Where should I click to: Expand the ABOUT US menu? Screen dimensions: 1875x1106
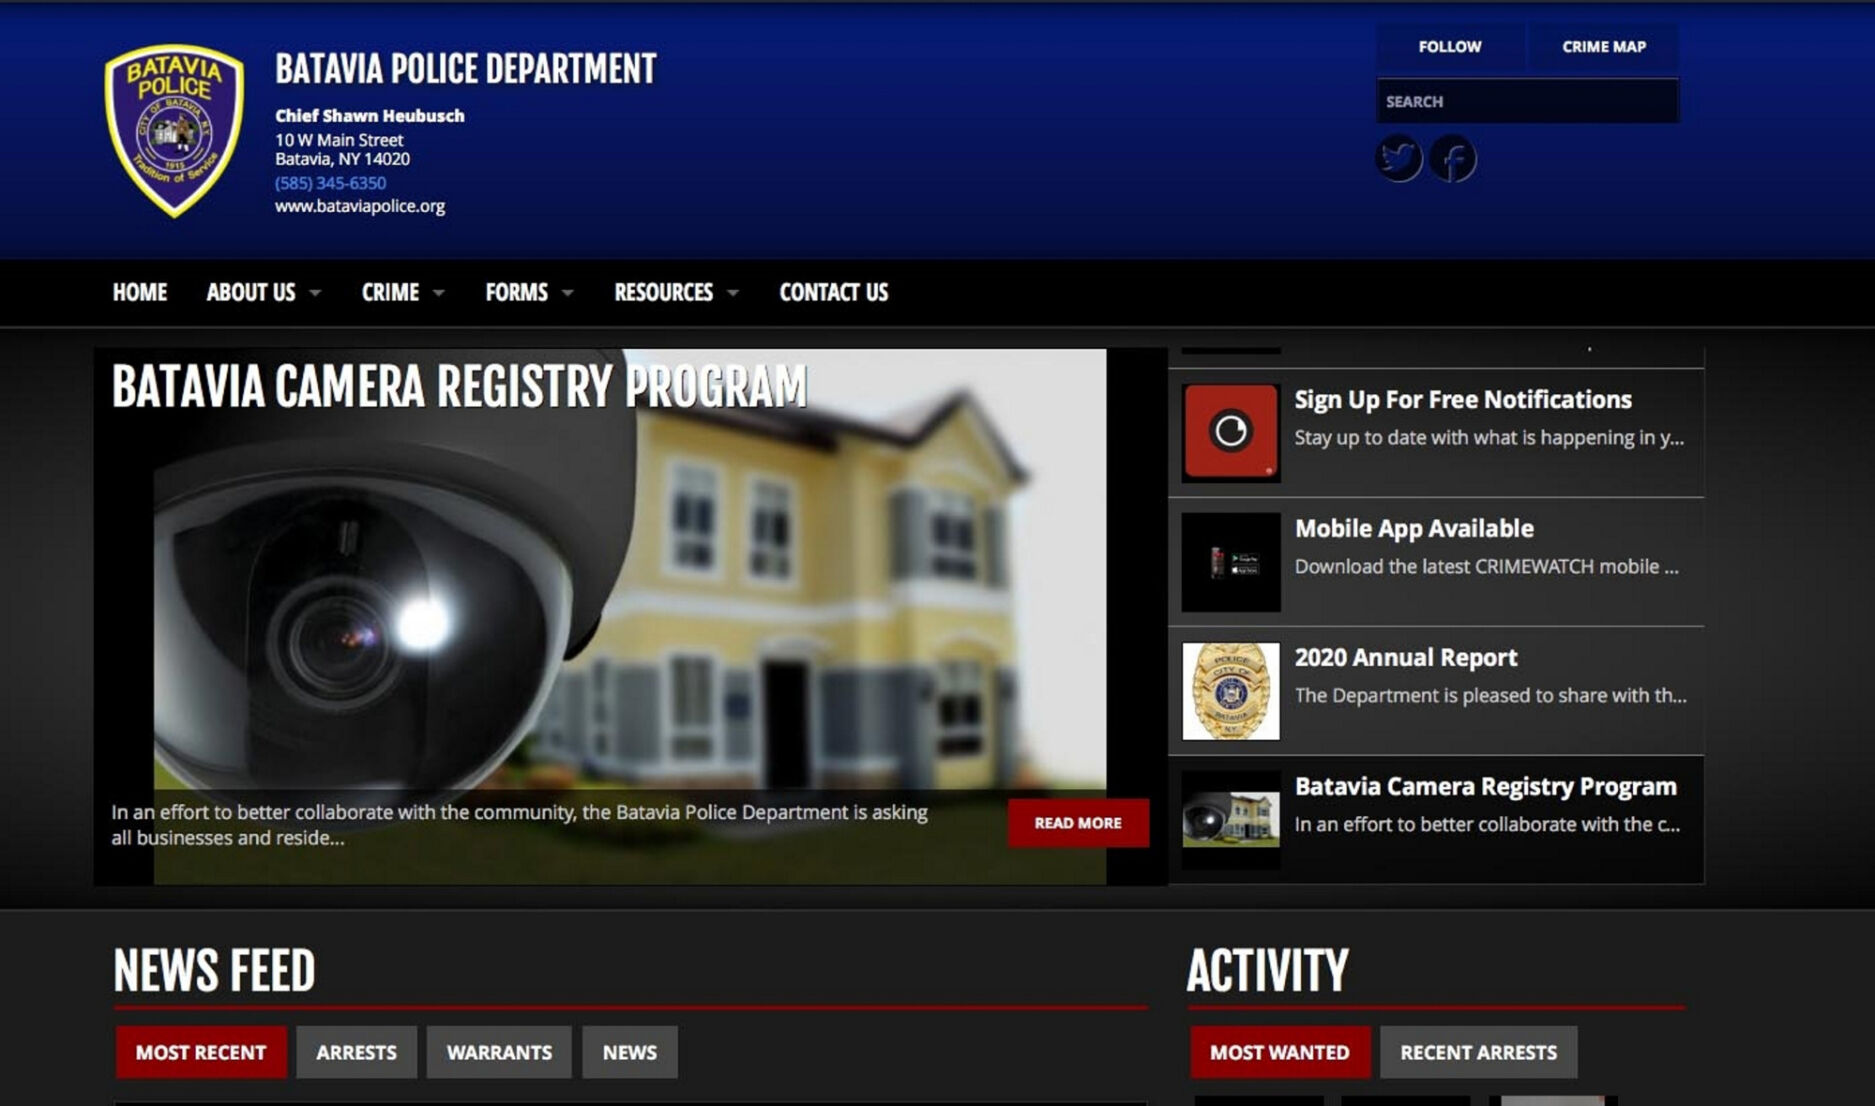click(252, 292)
